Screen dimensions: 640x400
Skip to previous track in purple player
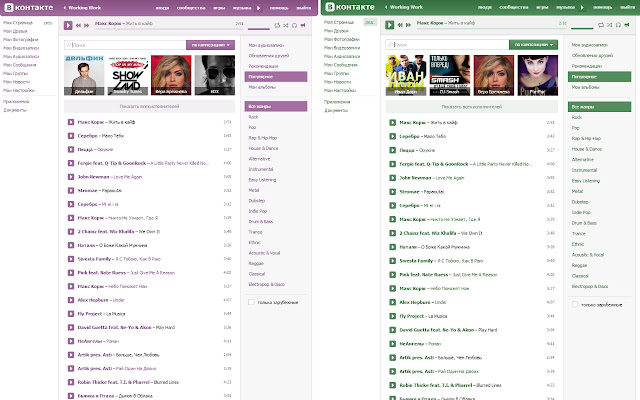[x=78, y=25]
